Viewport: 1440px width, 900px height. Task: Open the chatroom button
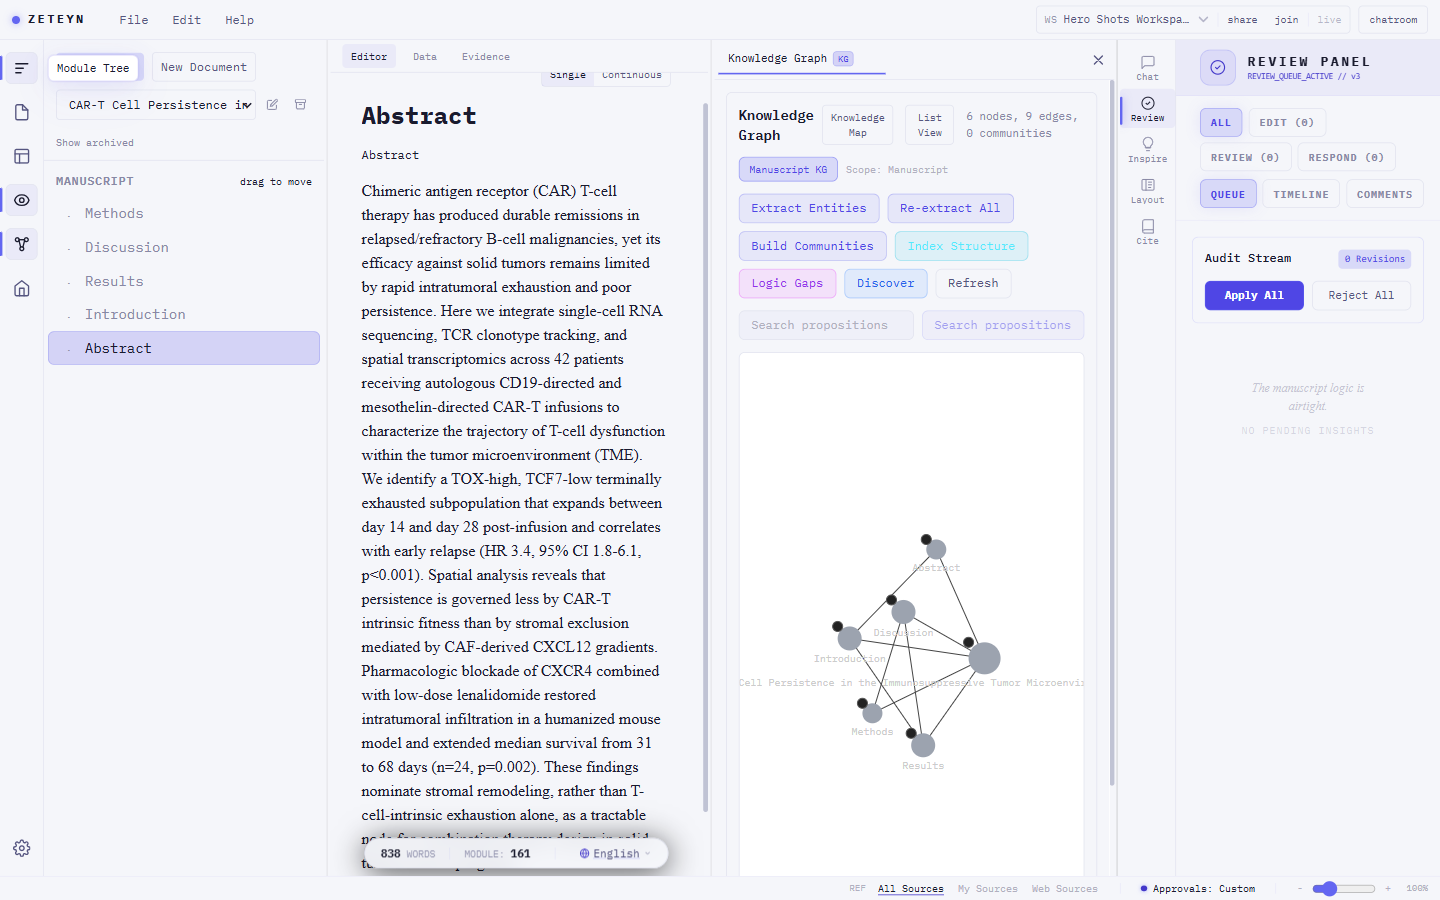click(1393, 19)
